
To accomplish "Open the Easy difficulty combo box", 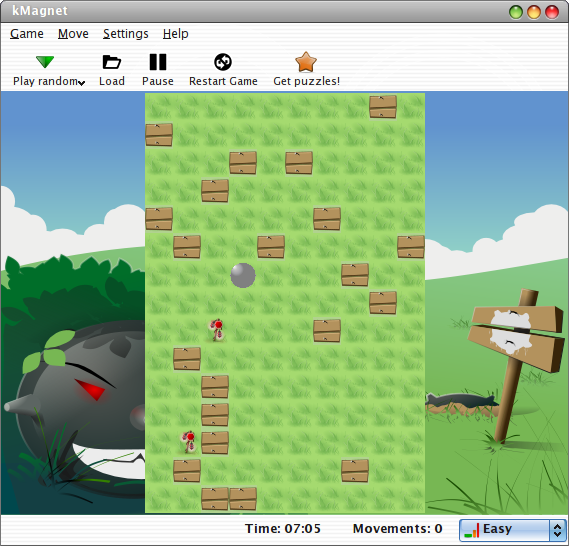I will click(512, 530).
